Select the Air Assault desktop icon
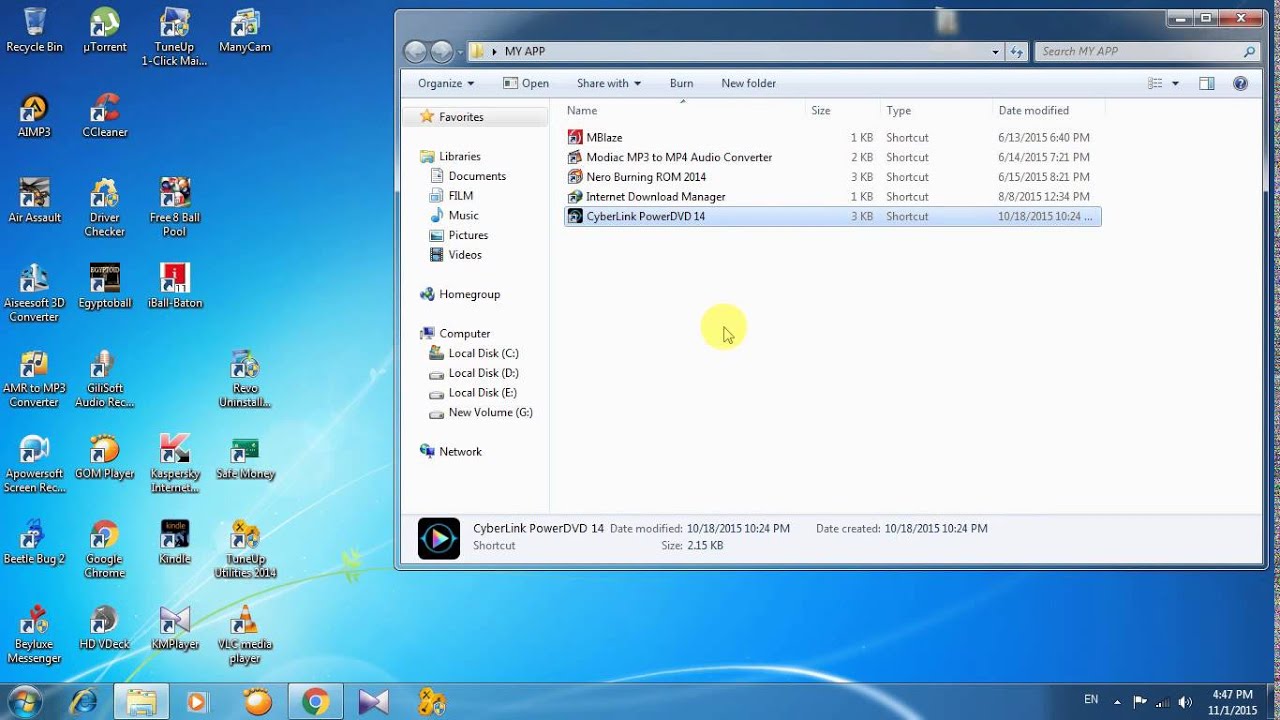The image size is (1280, 720). pyautogui.click(x=34, y=201)
